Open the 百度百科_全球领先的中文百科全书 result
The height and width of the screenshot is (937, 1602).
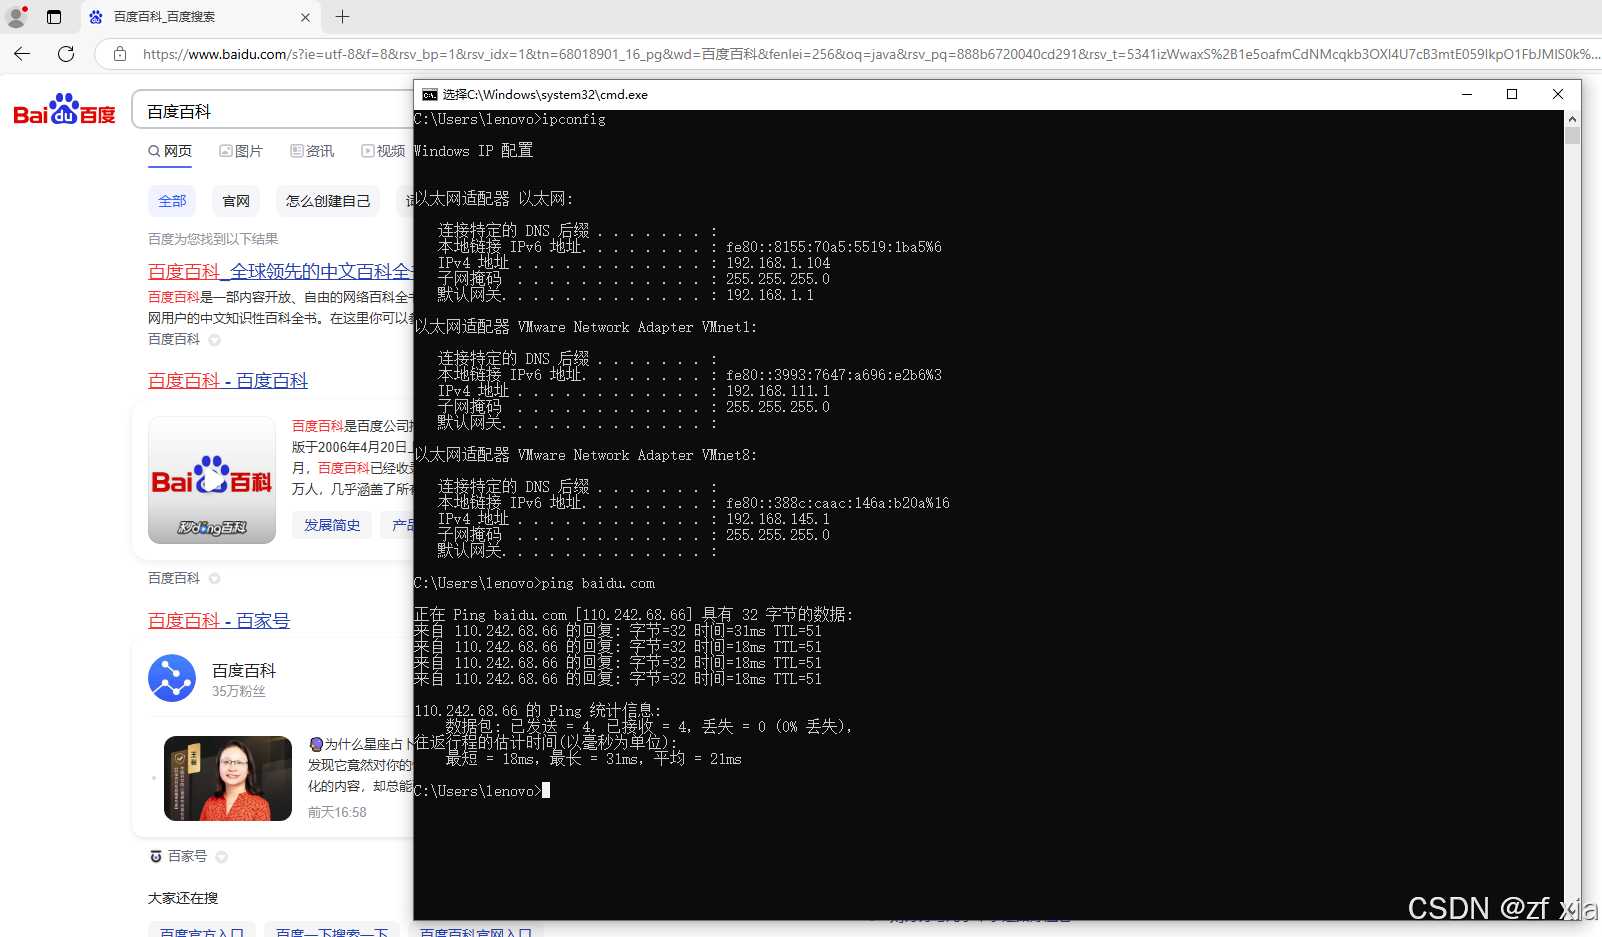tap(280, 272)
